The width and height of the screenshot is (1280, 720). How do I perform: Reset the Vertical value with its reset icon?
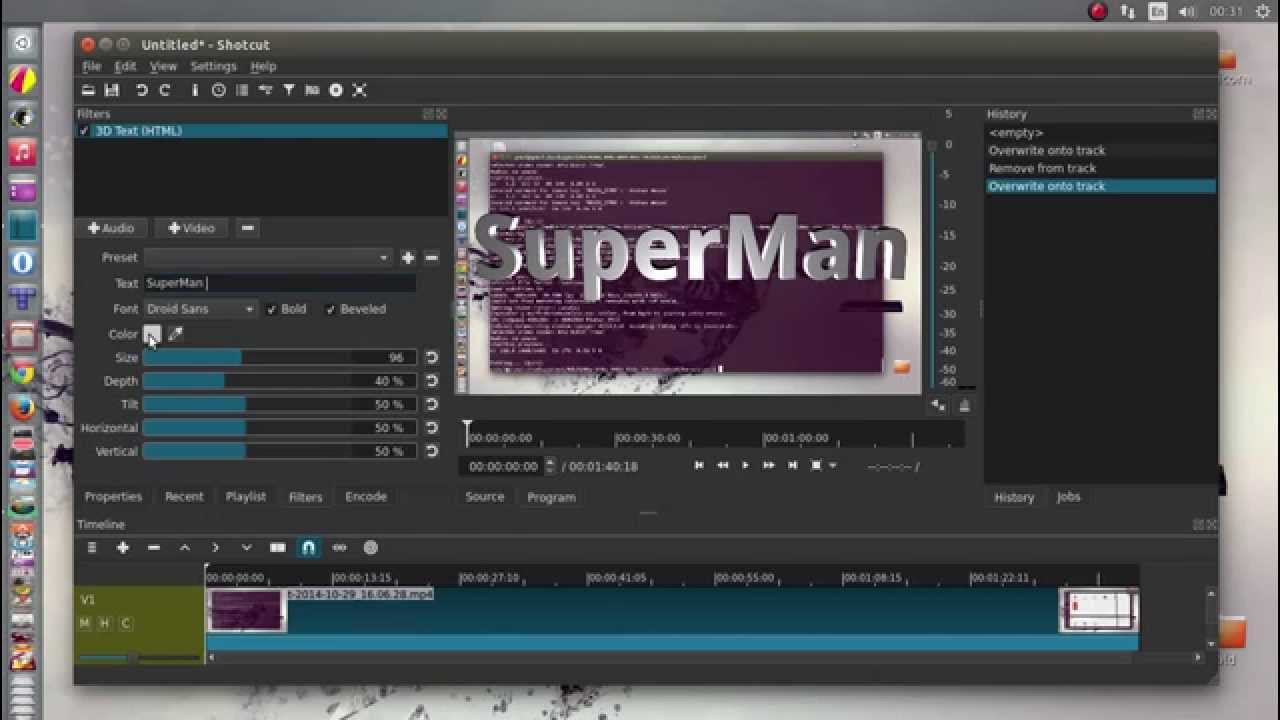pyautogui.click(x=432, y=451)
